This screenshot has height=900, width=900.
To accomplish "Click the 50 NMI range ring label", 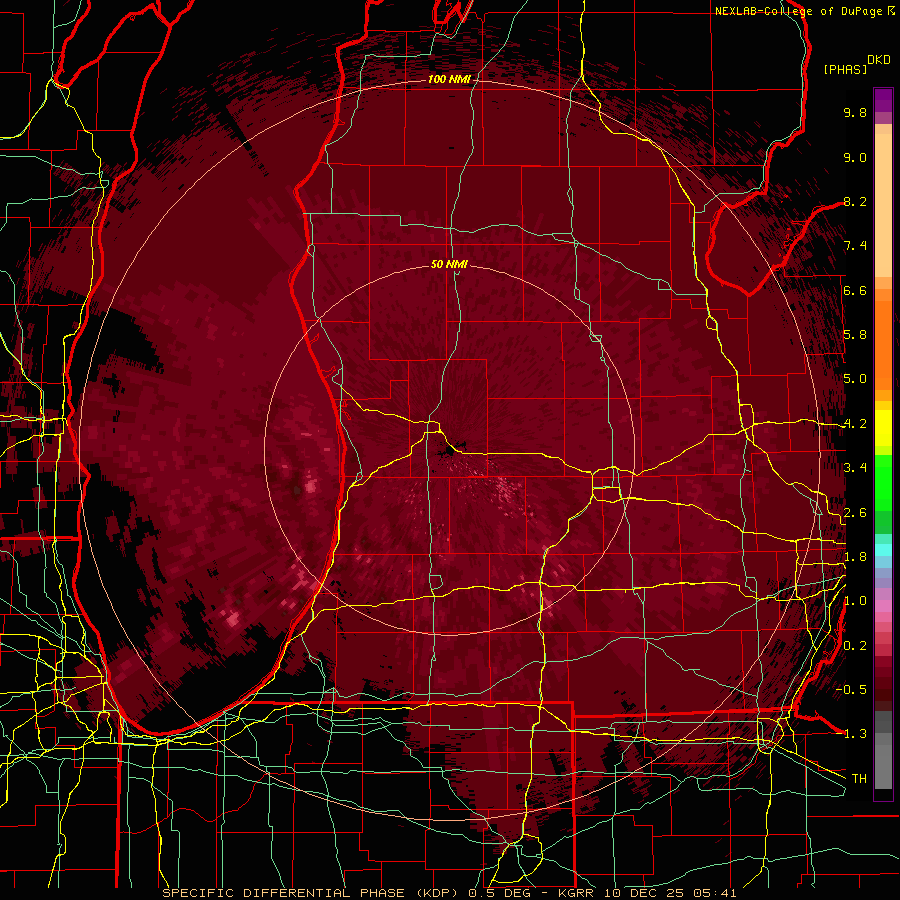I will pos(449,264).
